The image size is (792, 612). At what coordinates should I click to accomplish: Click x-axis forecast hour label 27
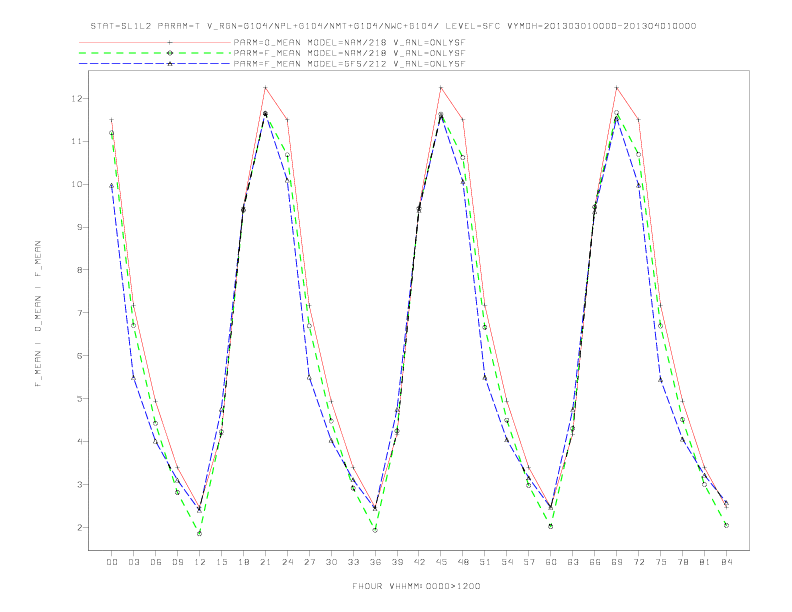(309, 562)
